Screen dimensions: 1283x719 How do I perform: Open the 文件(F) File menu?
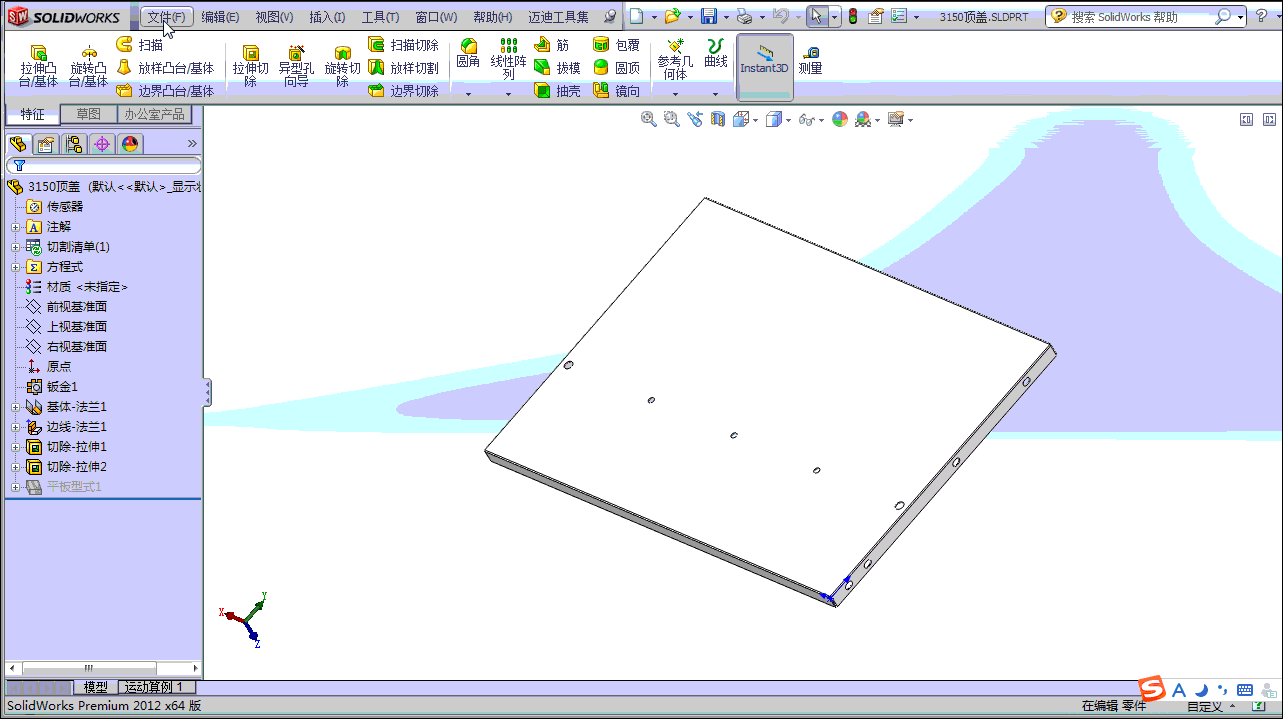coord(166,17)
